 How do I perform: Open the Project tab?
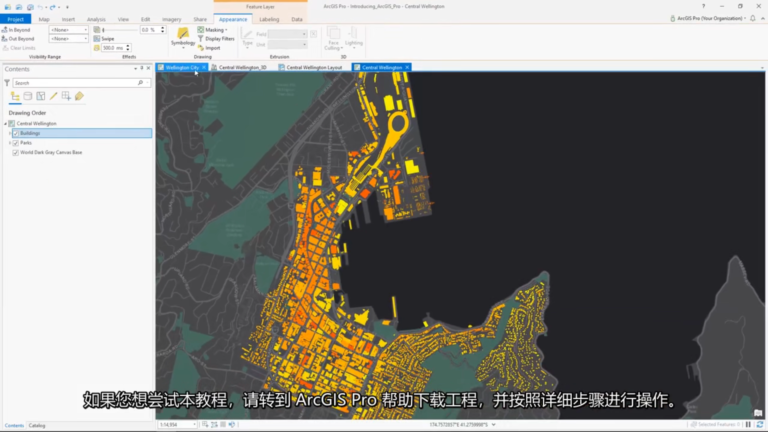click(15, 19)
